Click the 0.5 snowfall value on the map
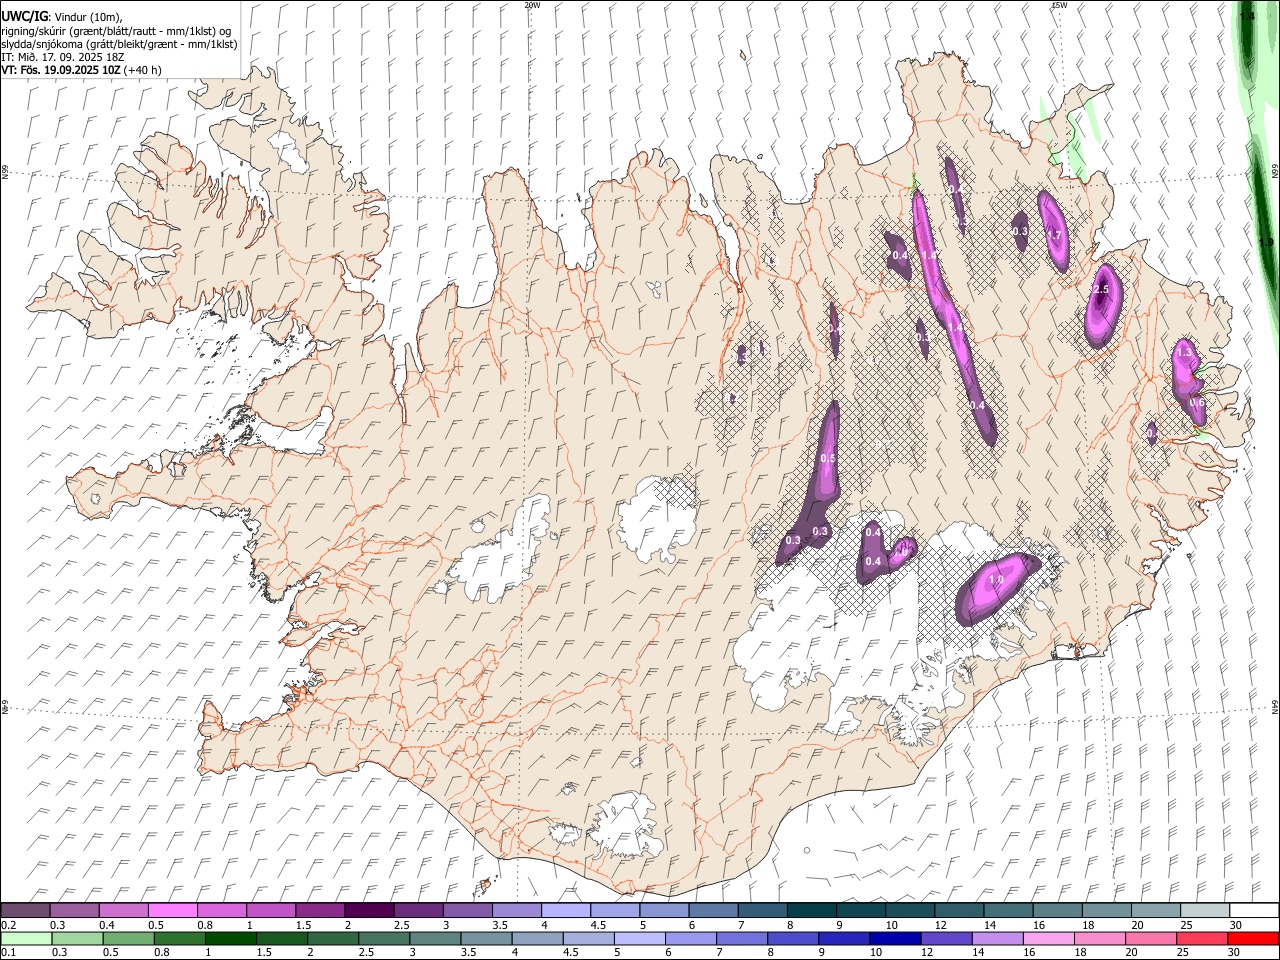1280x960 pixels. pos(828,458)
